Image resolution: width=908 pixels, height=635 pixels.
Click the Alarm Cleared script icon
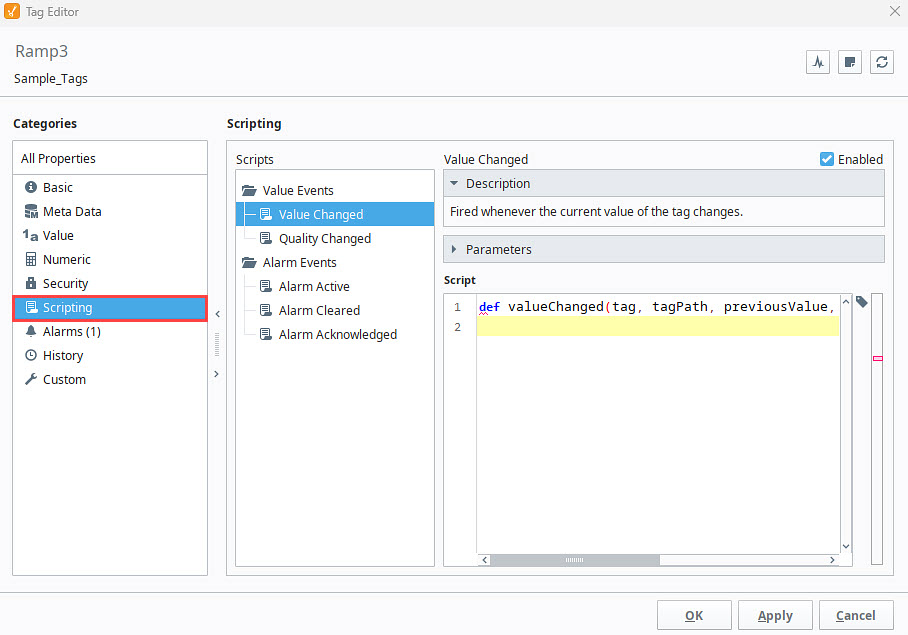click(266, 310)
